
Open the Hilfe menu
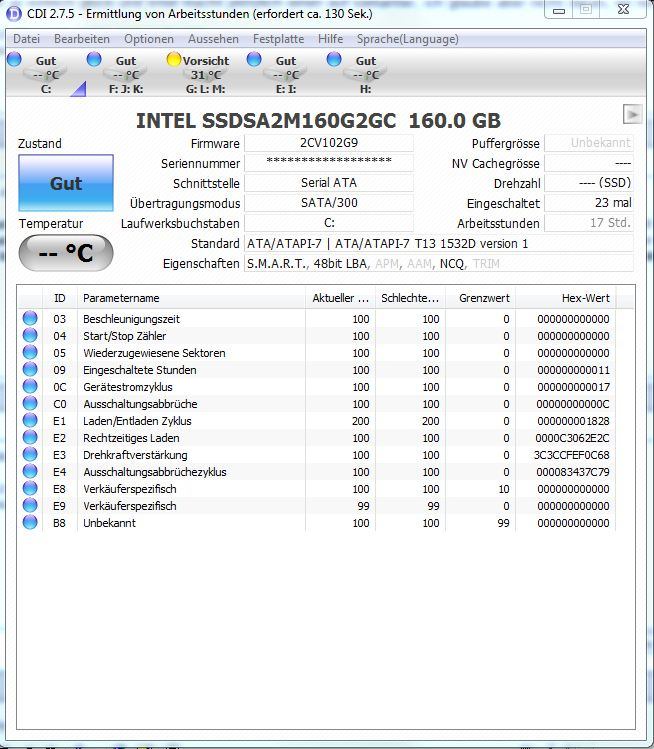pyautogui.click(x=331, y=39)
